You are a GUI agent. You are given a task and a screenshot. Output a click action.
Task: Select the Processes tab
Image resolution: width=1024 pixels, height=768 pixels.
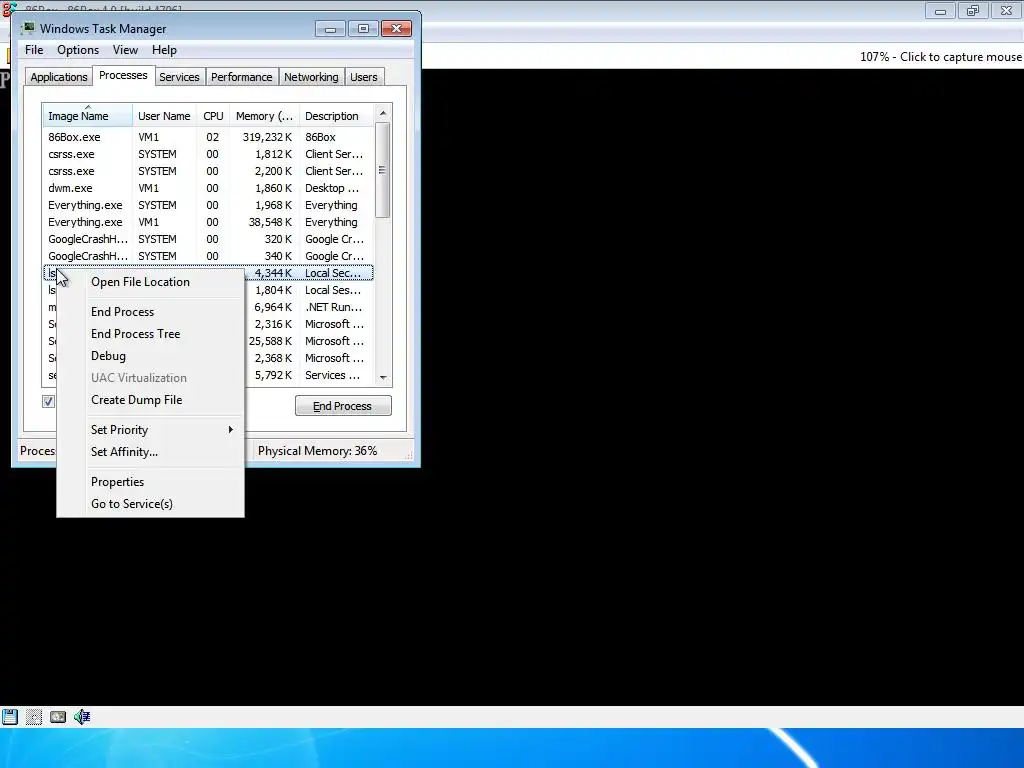click(x=123, y=75)
